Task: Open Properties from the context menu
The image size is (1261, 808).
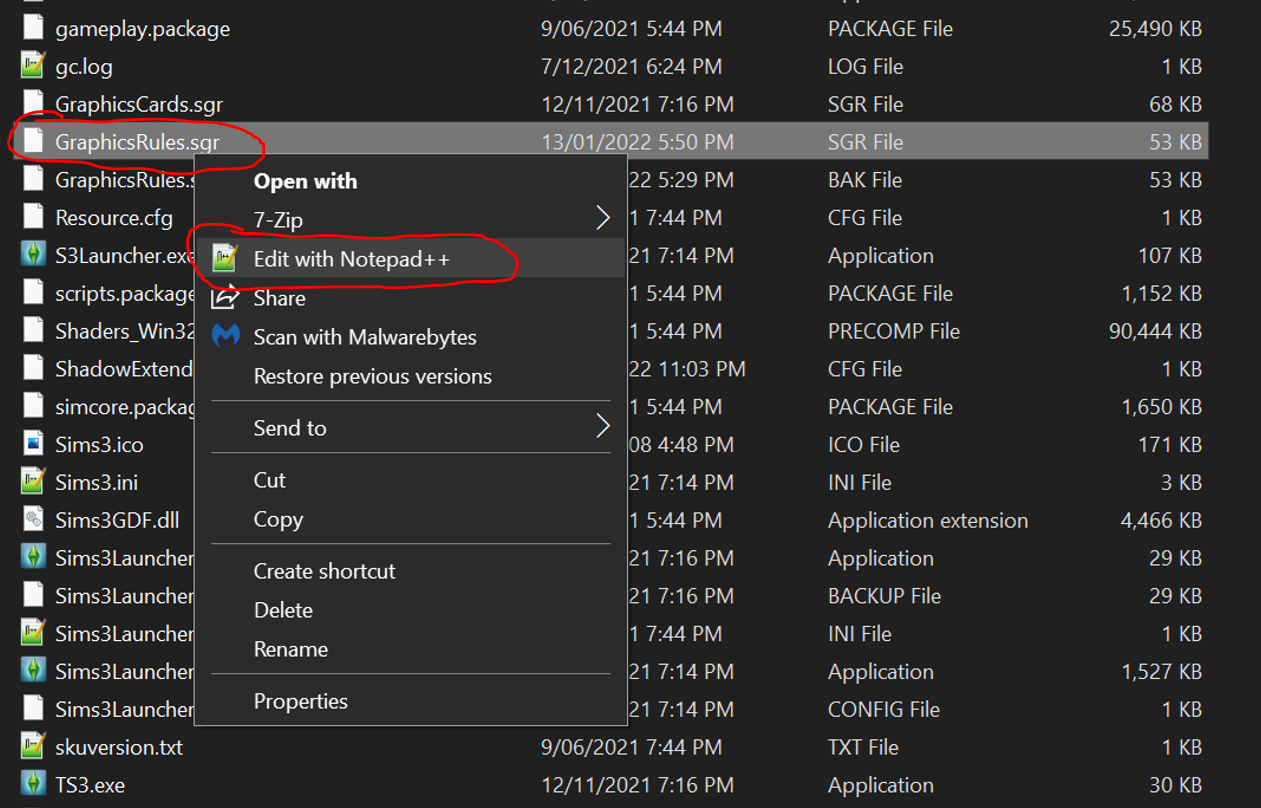Action: coord(300,701)
